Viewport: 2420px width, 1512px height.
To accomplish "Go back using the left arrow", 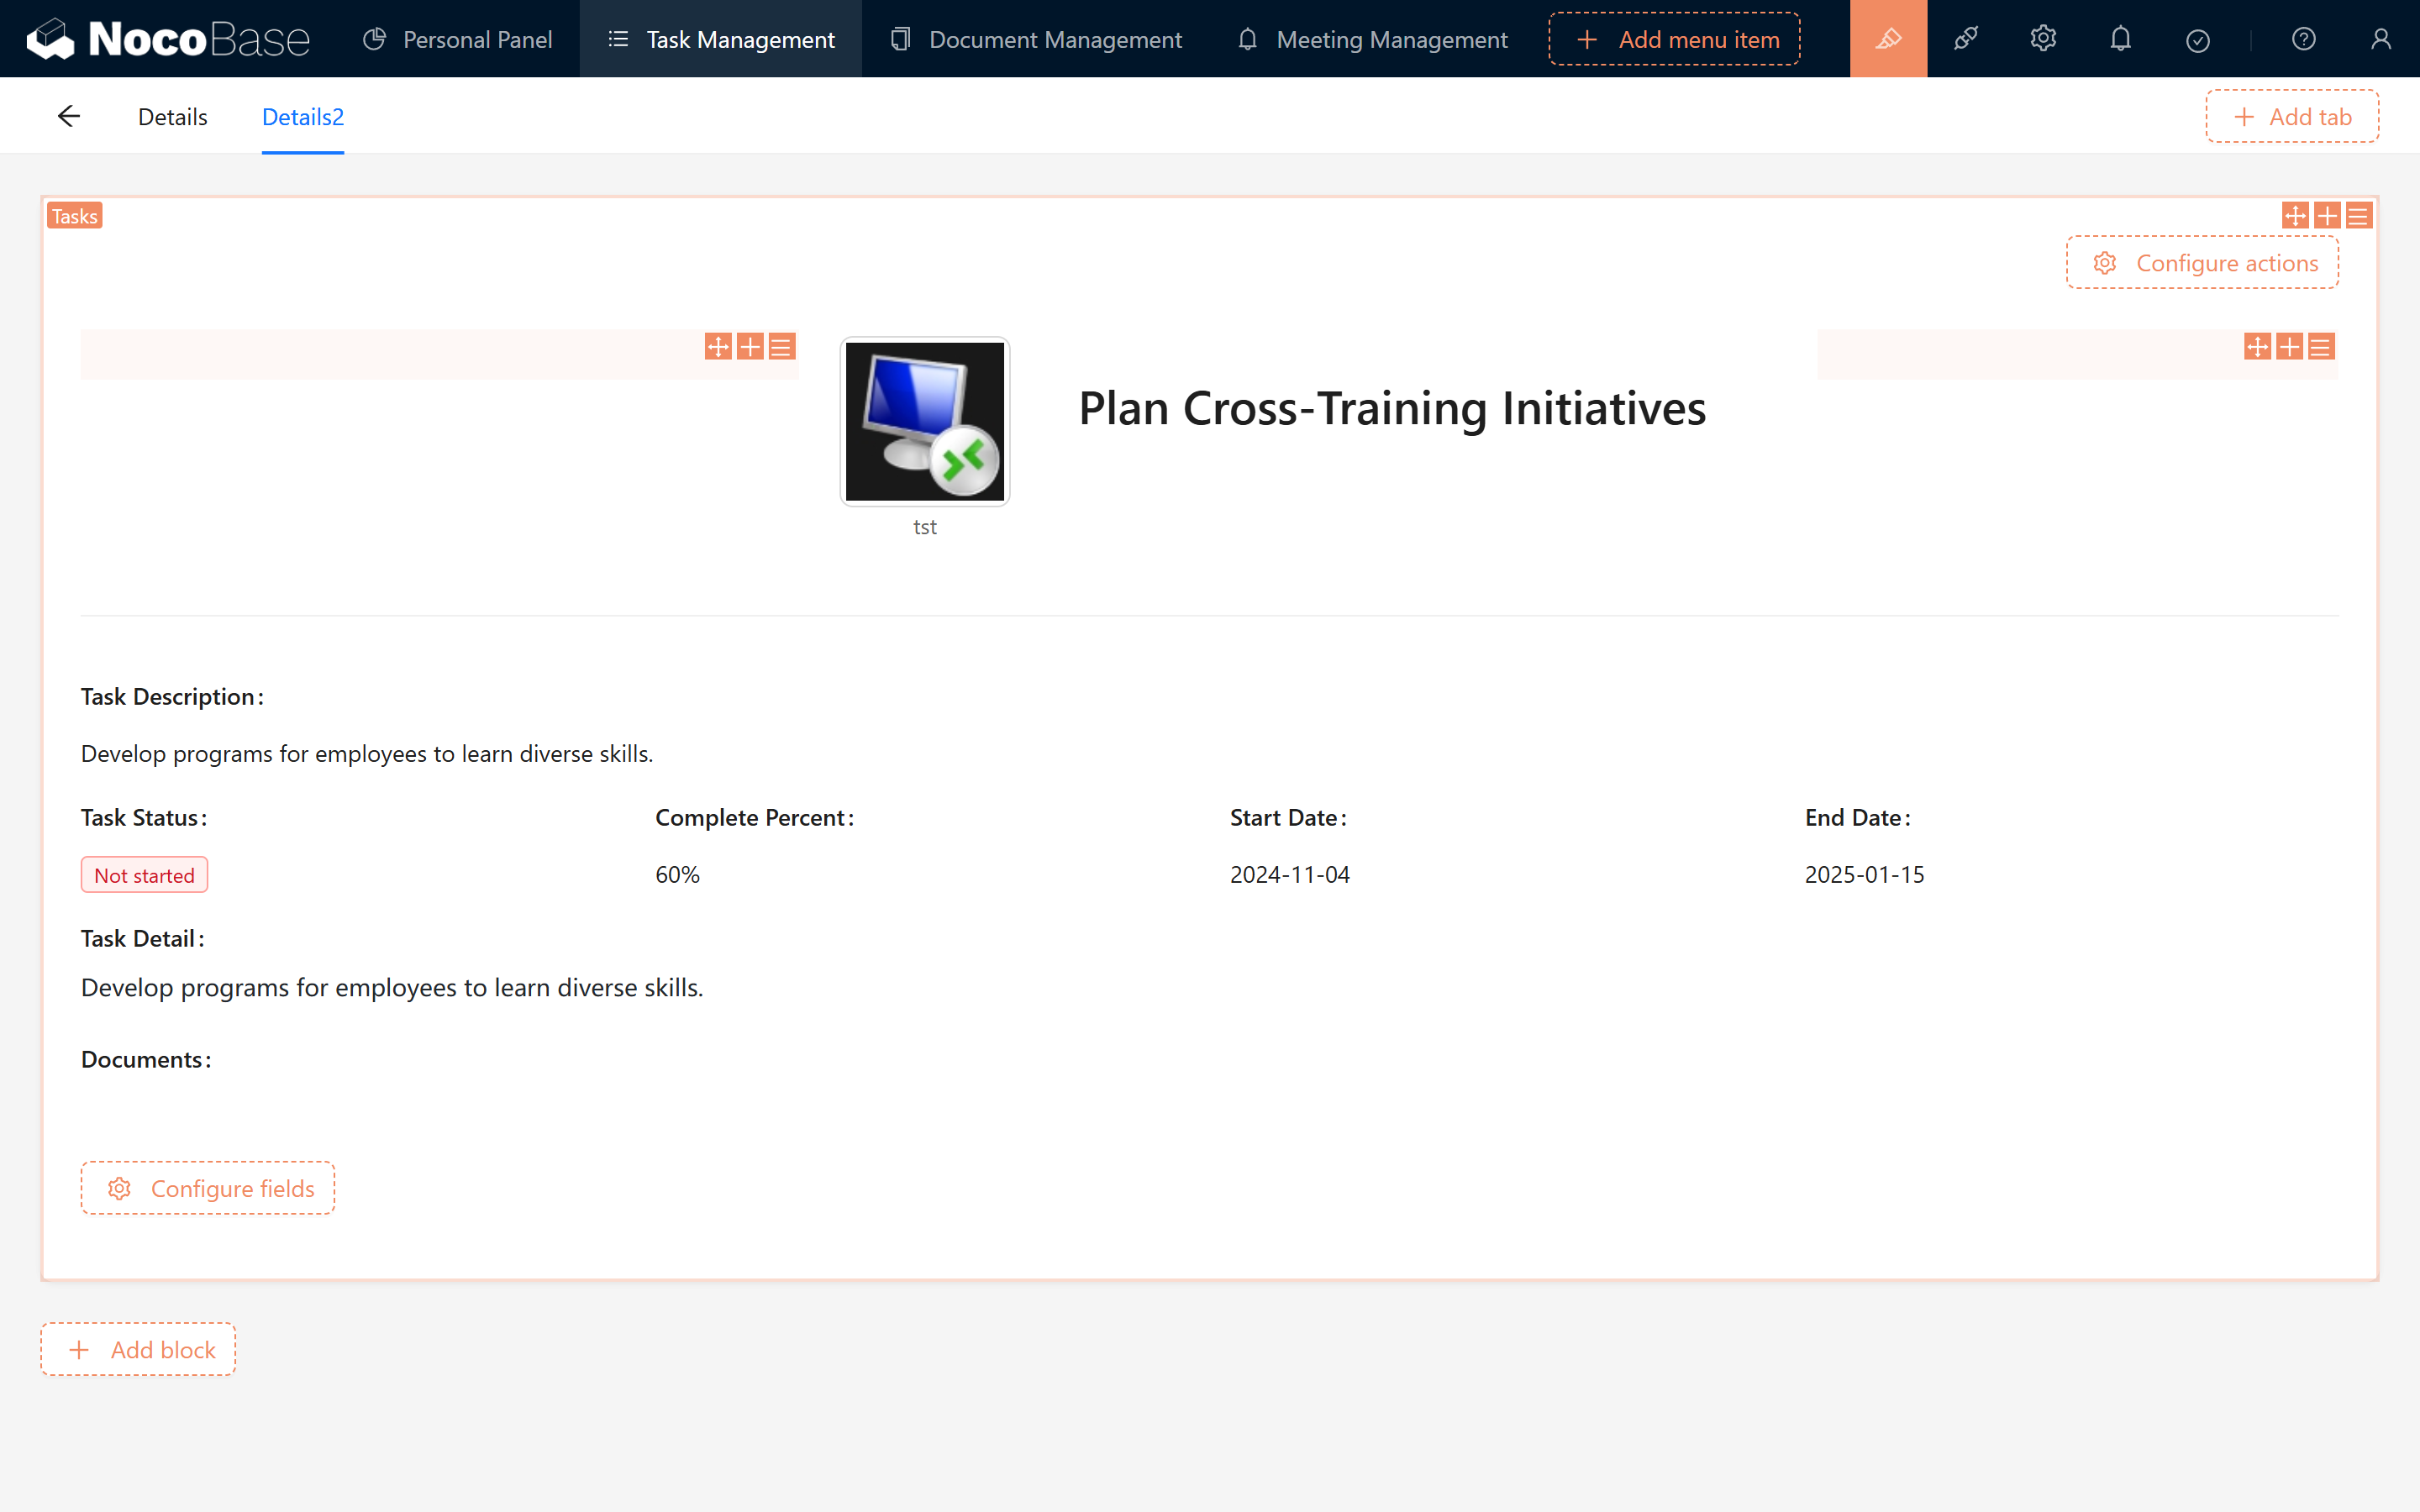I will (x=68, y=117).
